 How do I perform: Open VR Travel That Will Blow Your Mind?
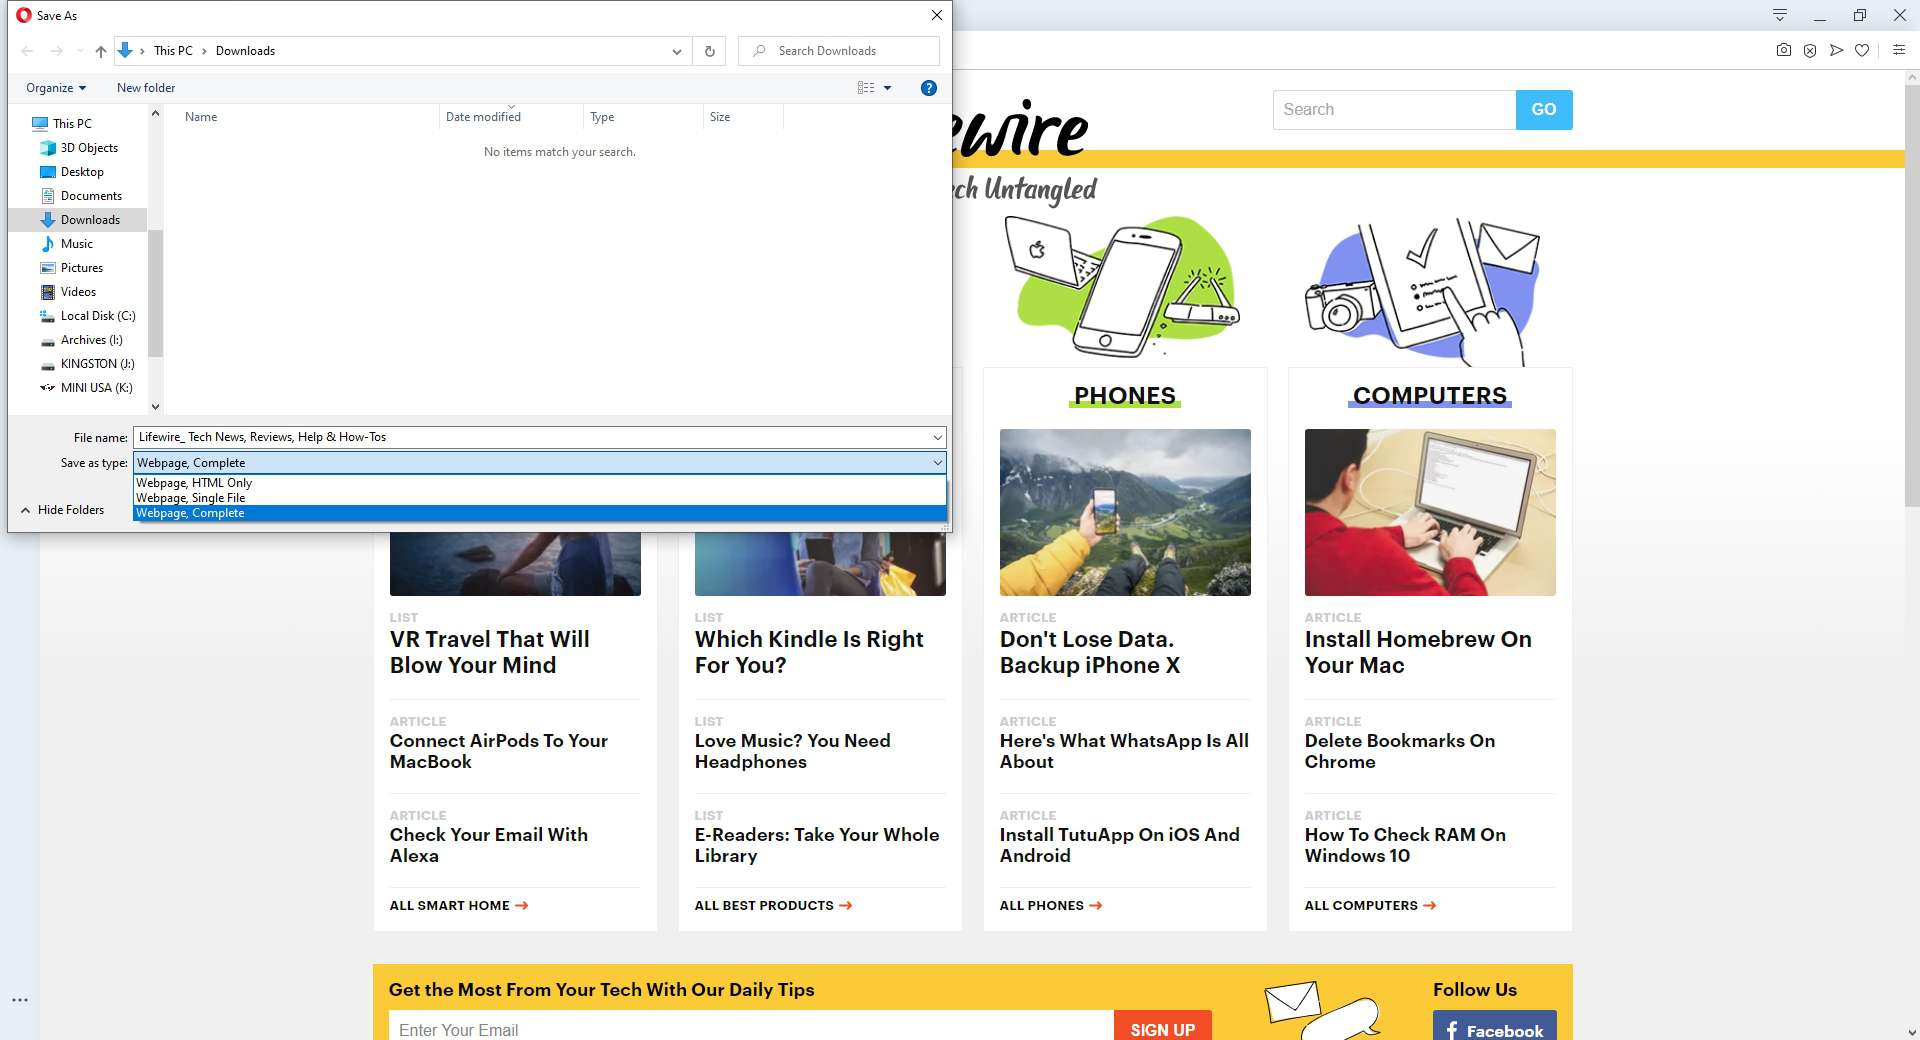click(490, 652)
